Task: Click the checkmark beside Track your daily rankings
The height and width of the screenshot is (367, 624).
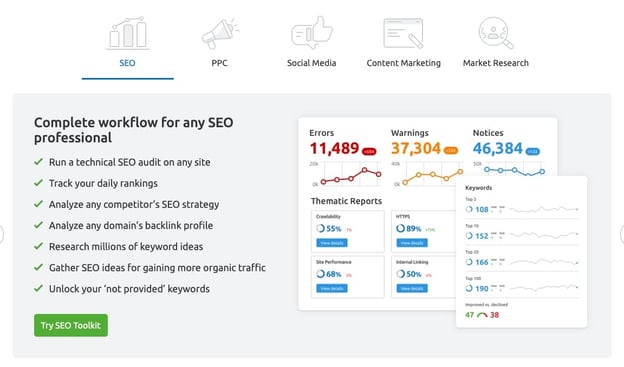Action: pyautogui.click(x=38, y=183)
